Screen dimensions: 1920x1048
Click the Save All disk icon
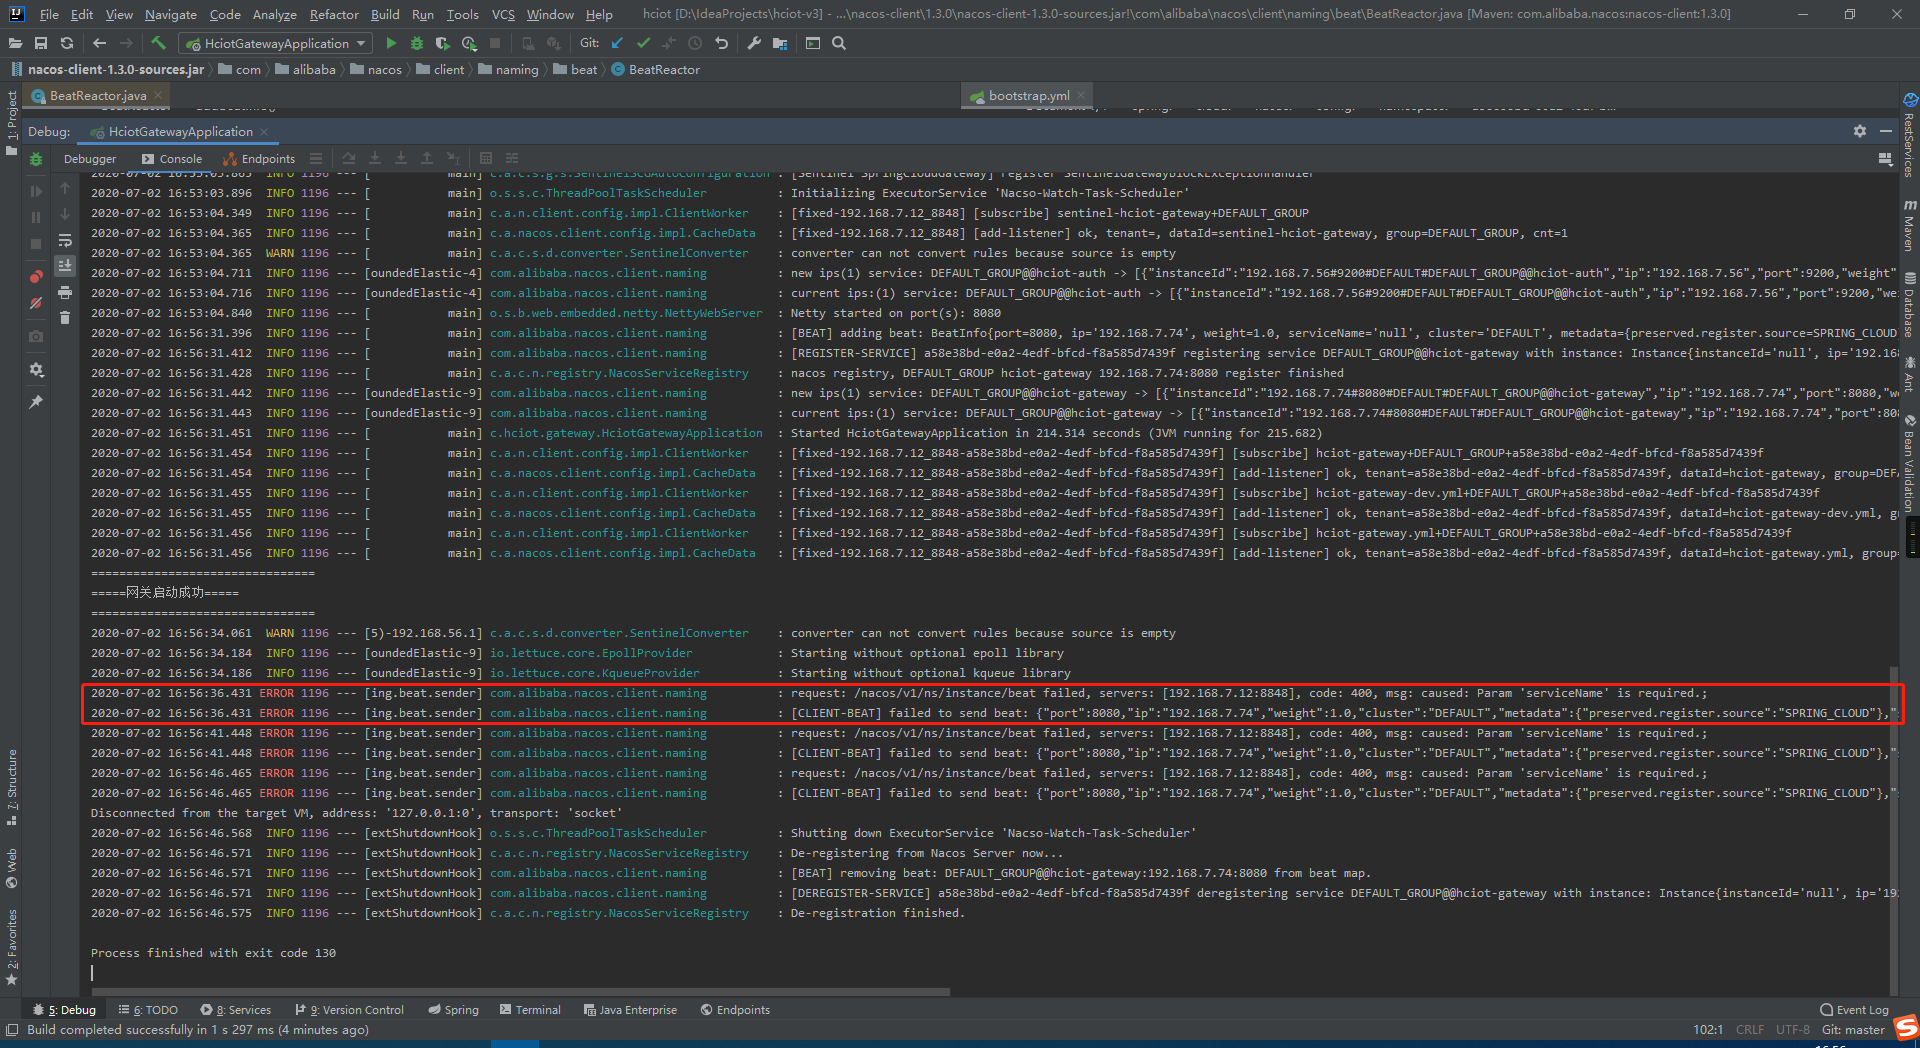click(41, 43)
